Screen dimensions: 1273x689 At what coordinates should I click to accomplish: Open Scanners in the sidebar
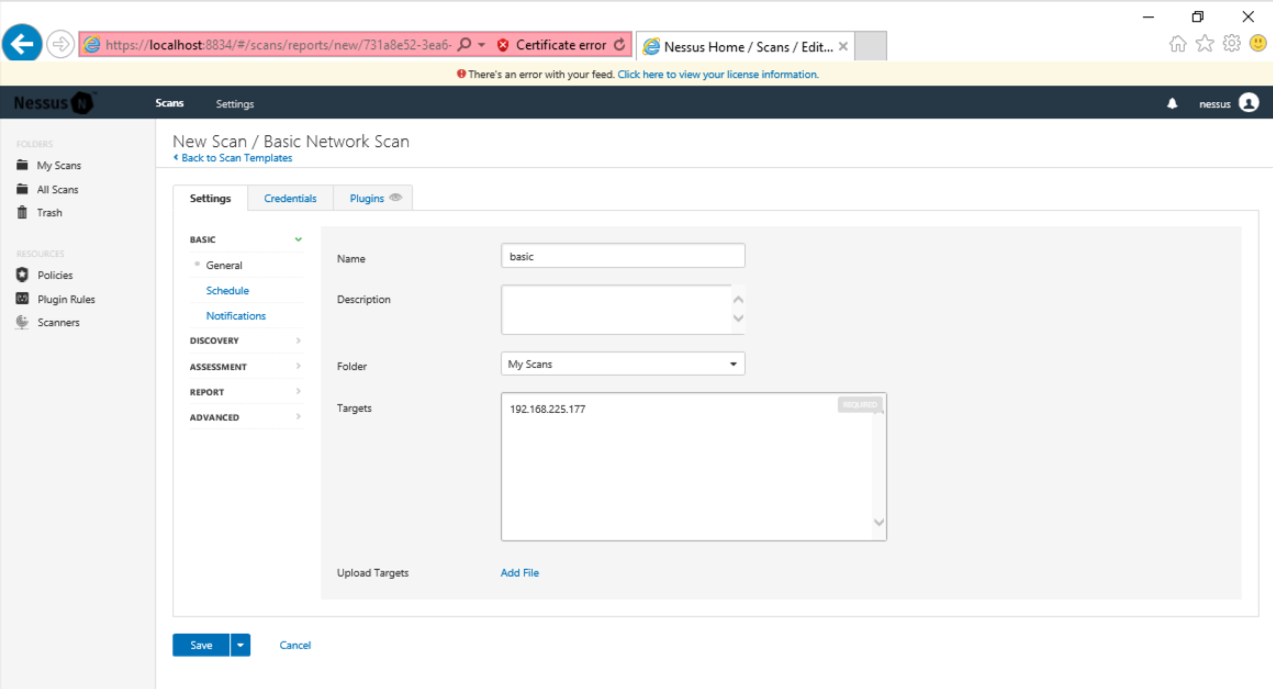click(x=58, y=323)
